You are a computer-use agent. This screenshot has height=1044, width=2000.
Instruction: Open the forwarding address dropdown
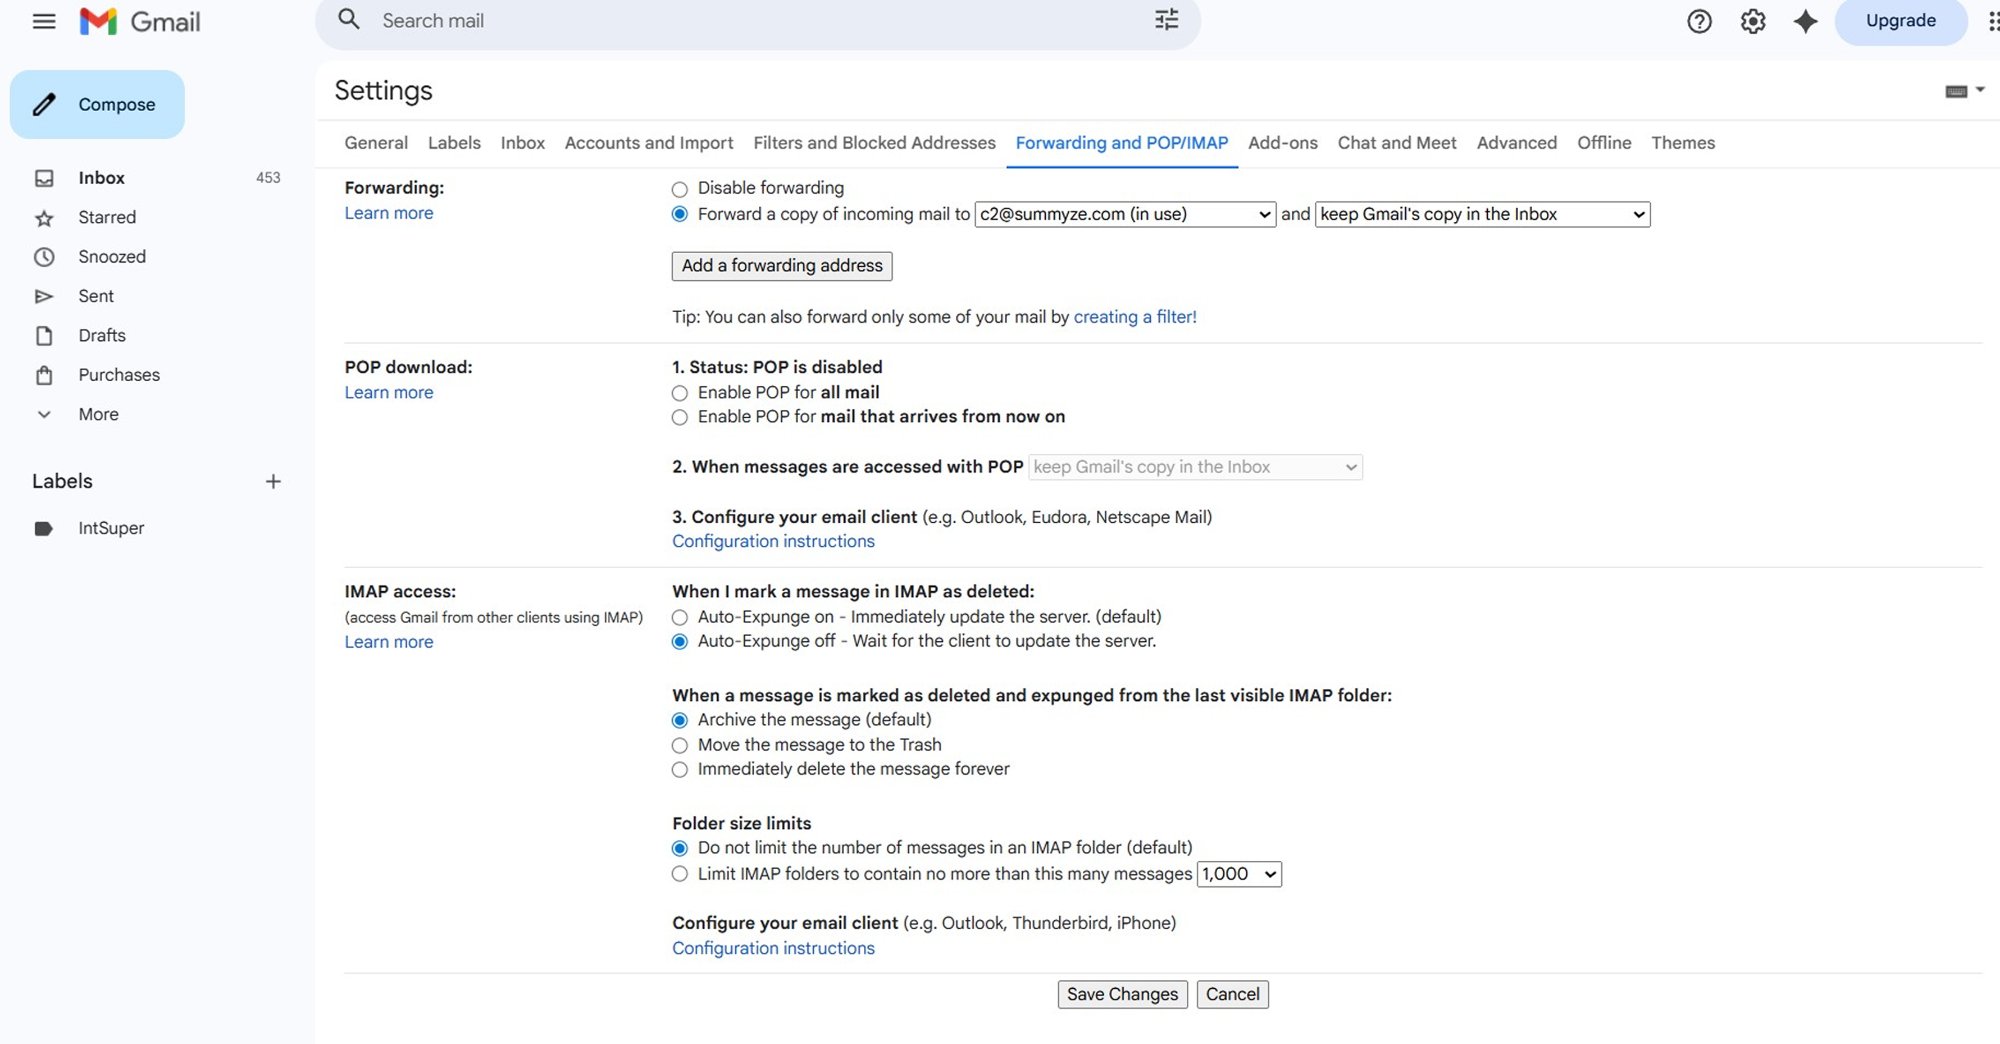coord(1123,214)
